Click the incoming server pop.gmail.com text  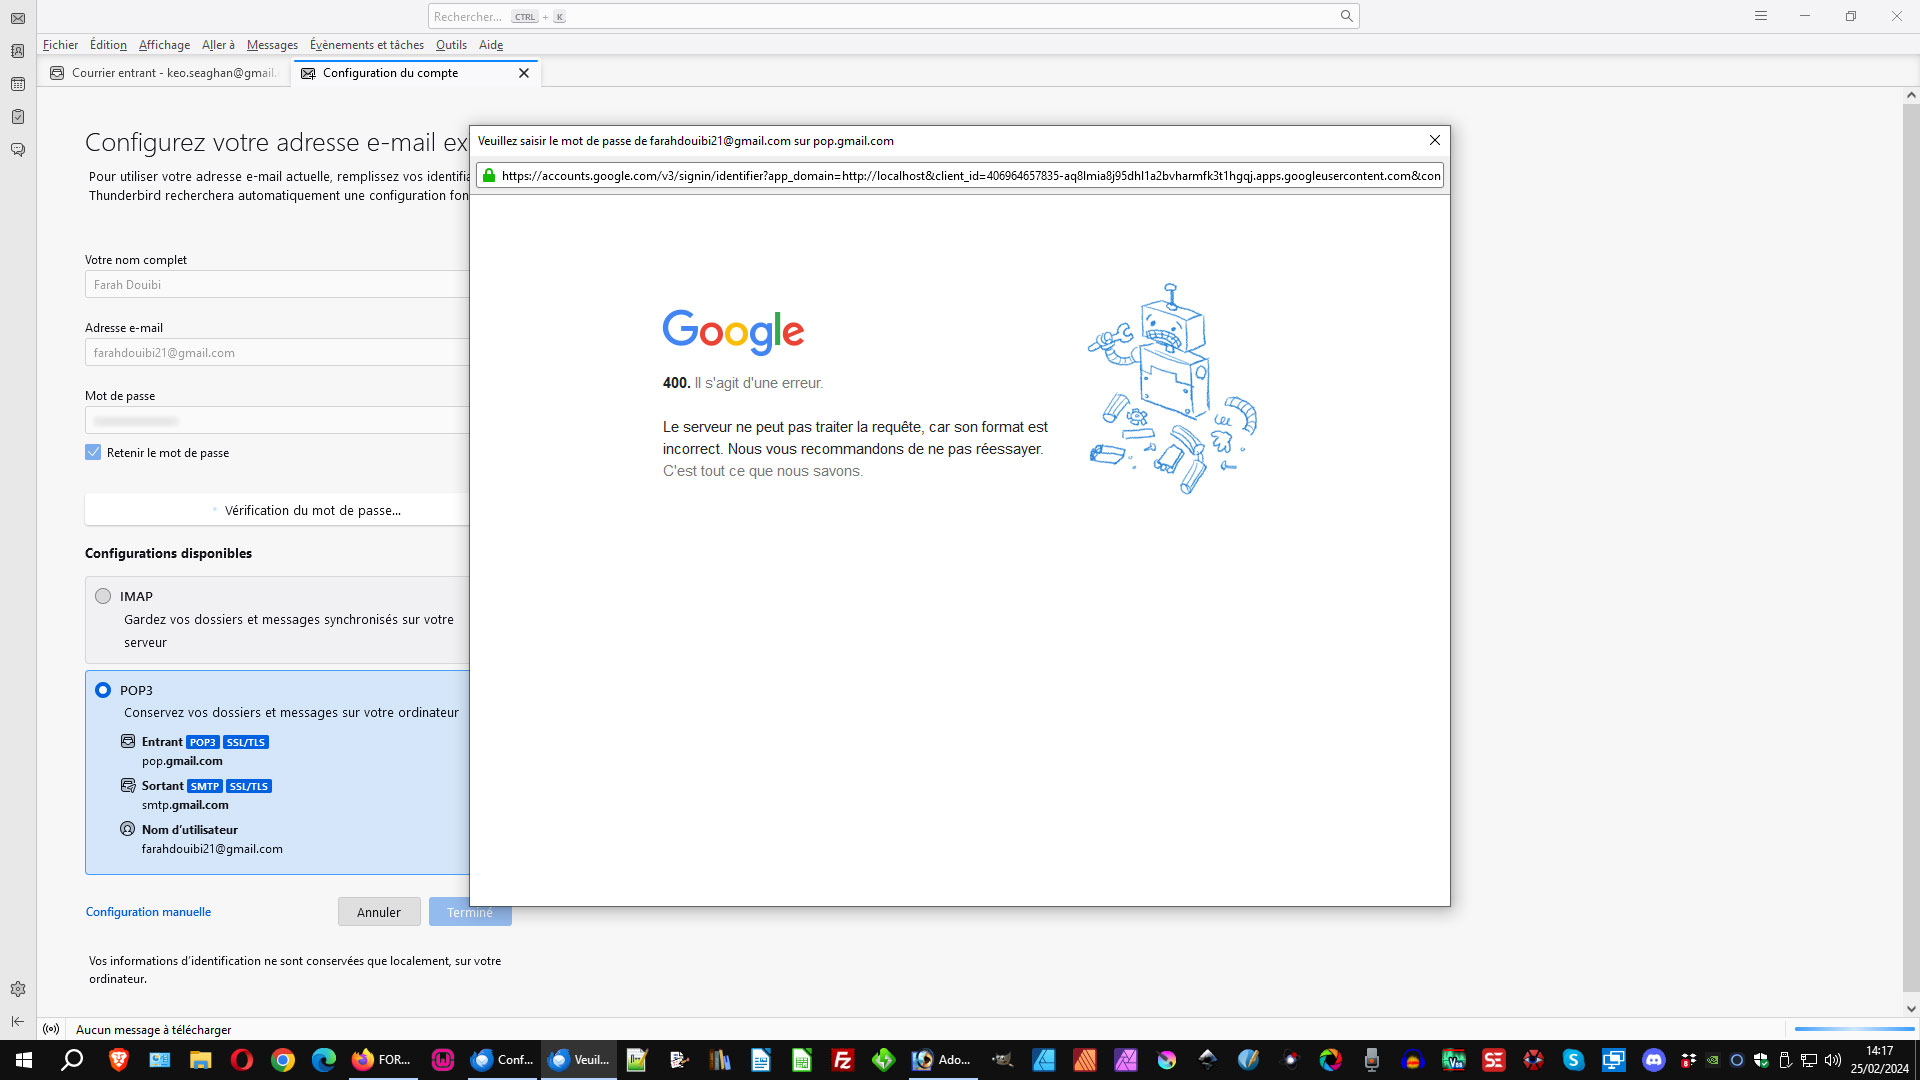pos(182,761)
